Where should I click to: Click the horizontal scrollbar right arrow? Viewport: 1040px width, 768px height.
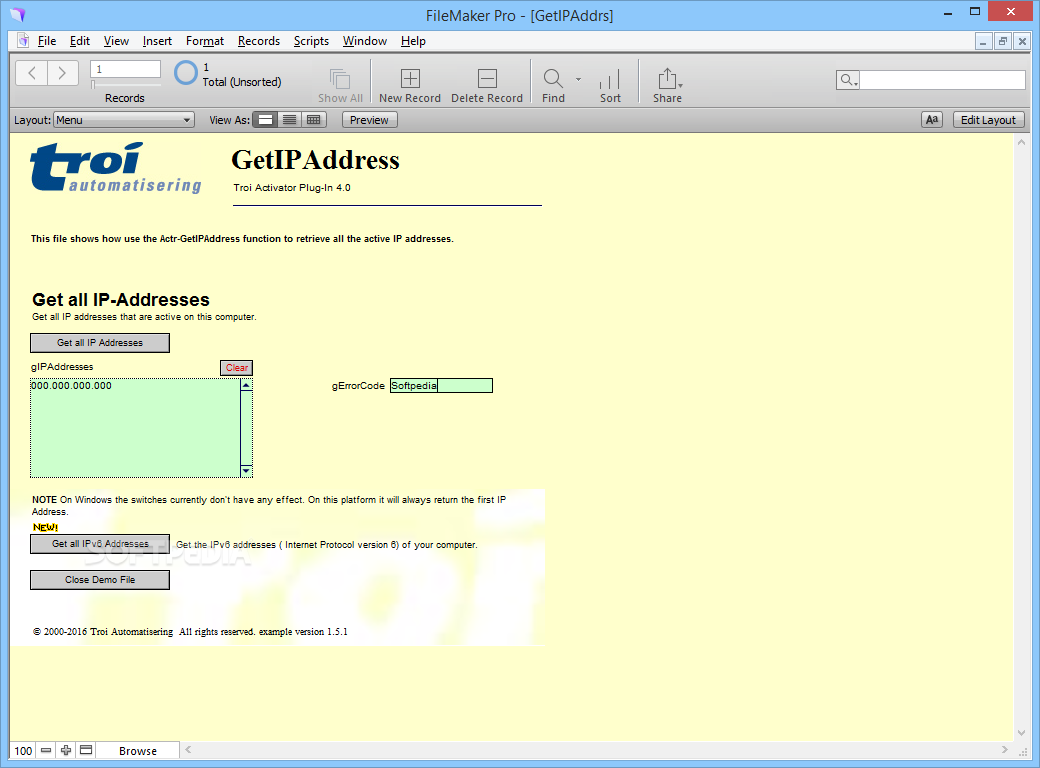(1005, 749)
